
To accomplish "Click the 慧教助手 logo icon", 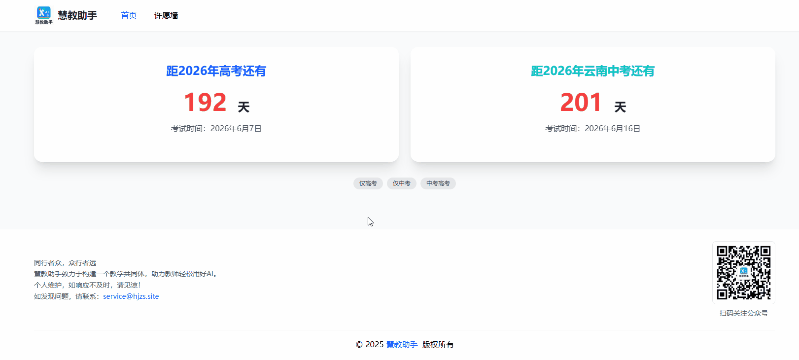I will point(44,15).
